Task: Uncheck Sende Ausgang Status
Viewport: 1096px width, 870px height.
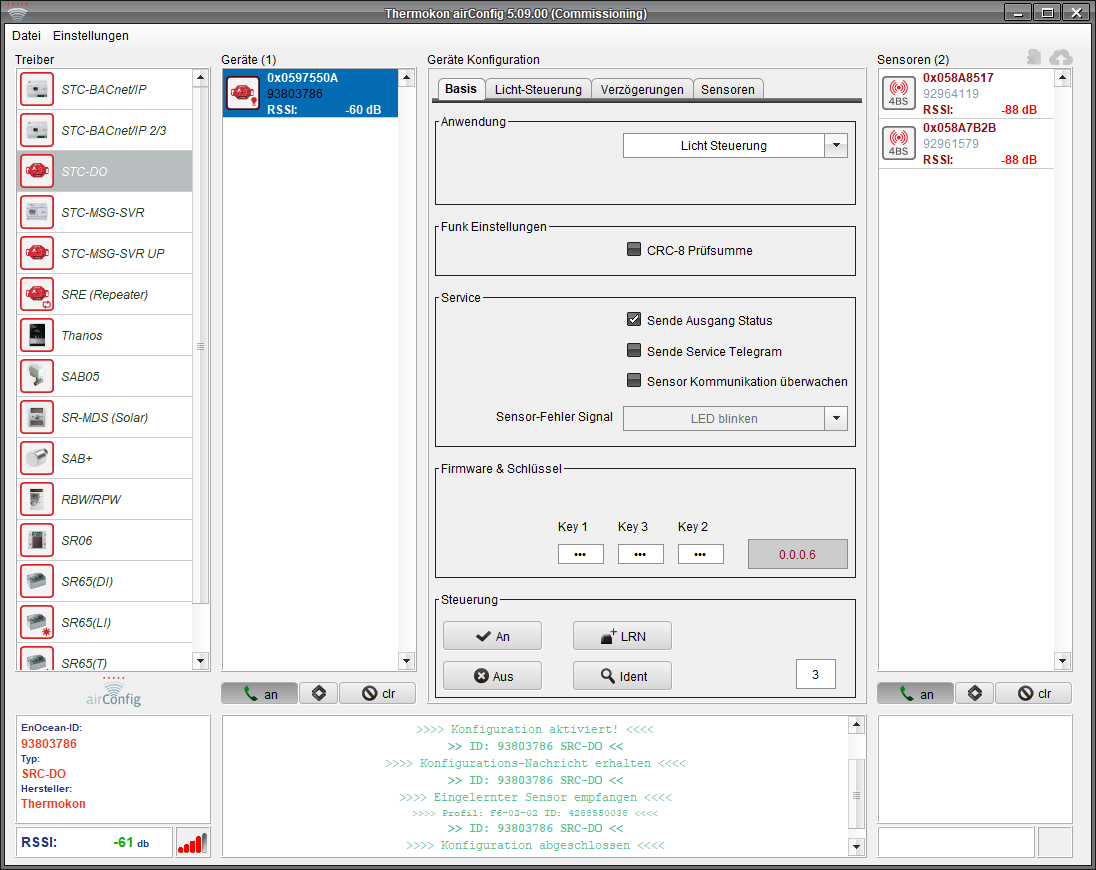Action: (x=633, y=320)
